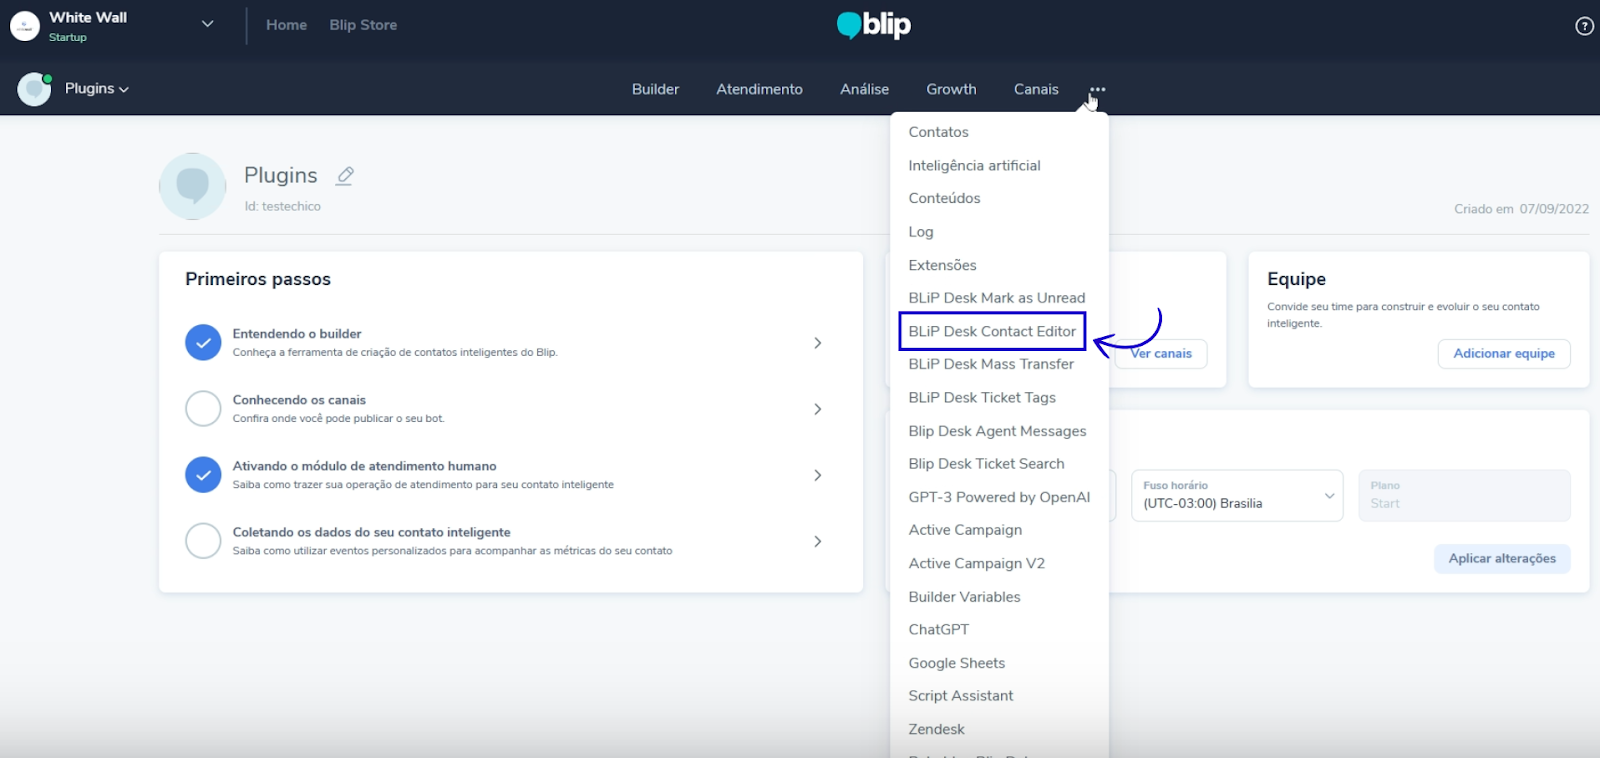Choose BLiP Desk Mark as Unread
The image size is (1600, 758).
[x=996, y=298]
